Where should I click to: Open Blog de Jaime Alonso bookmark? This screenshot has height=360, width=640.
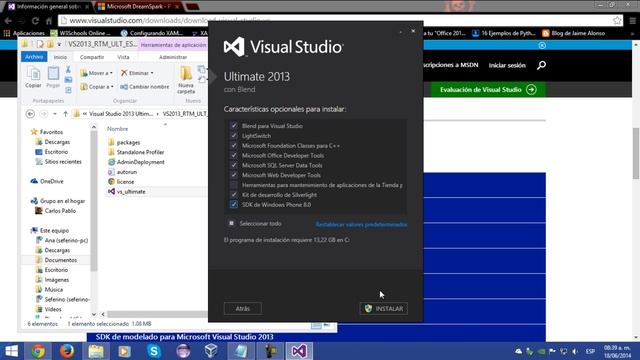573,33
